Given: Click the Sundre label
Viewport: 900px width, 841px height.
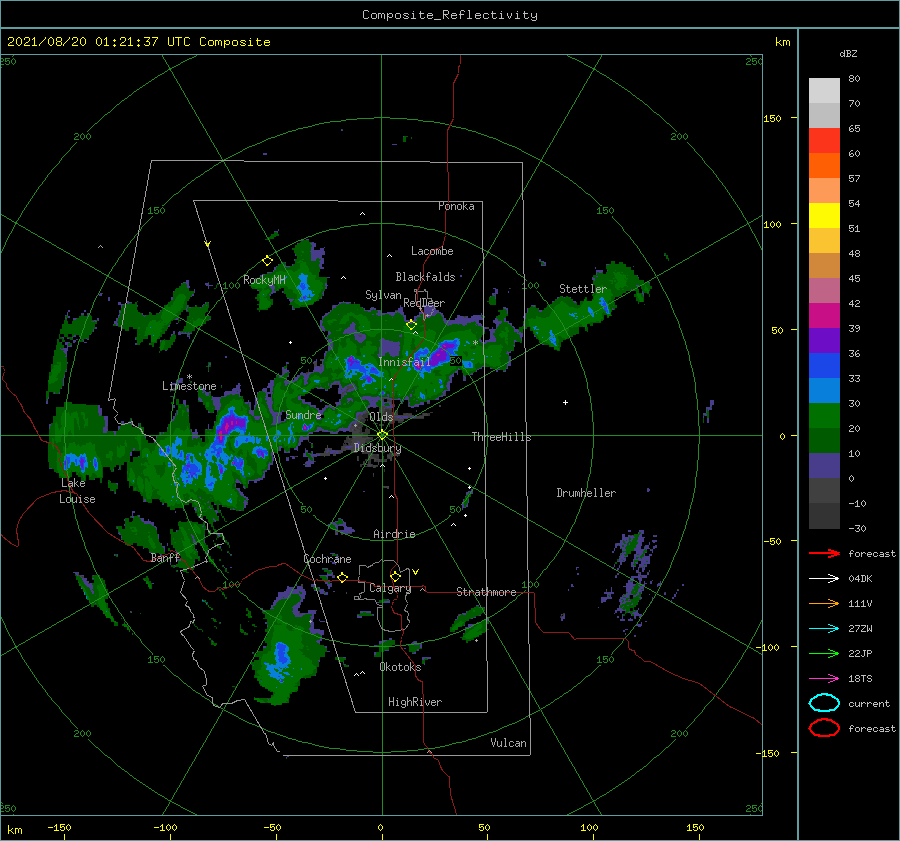Looking at the screenshot, I should tap(303, 415).
